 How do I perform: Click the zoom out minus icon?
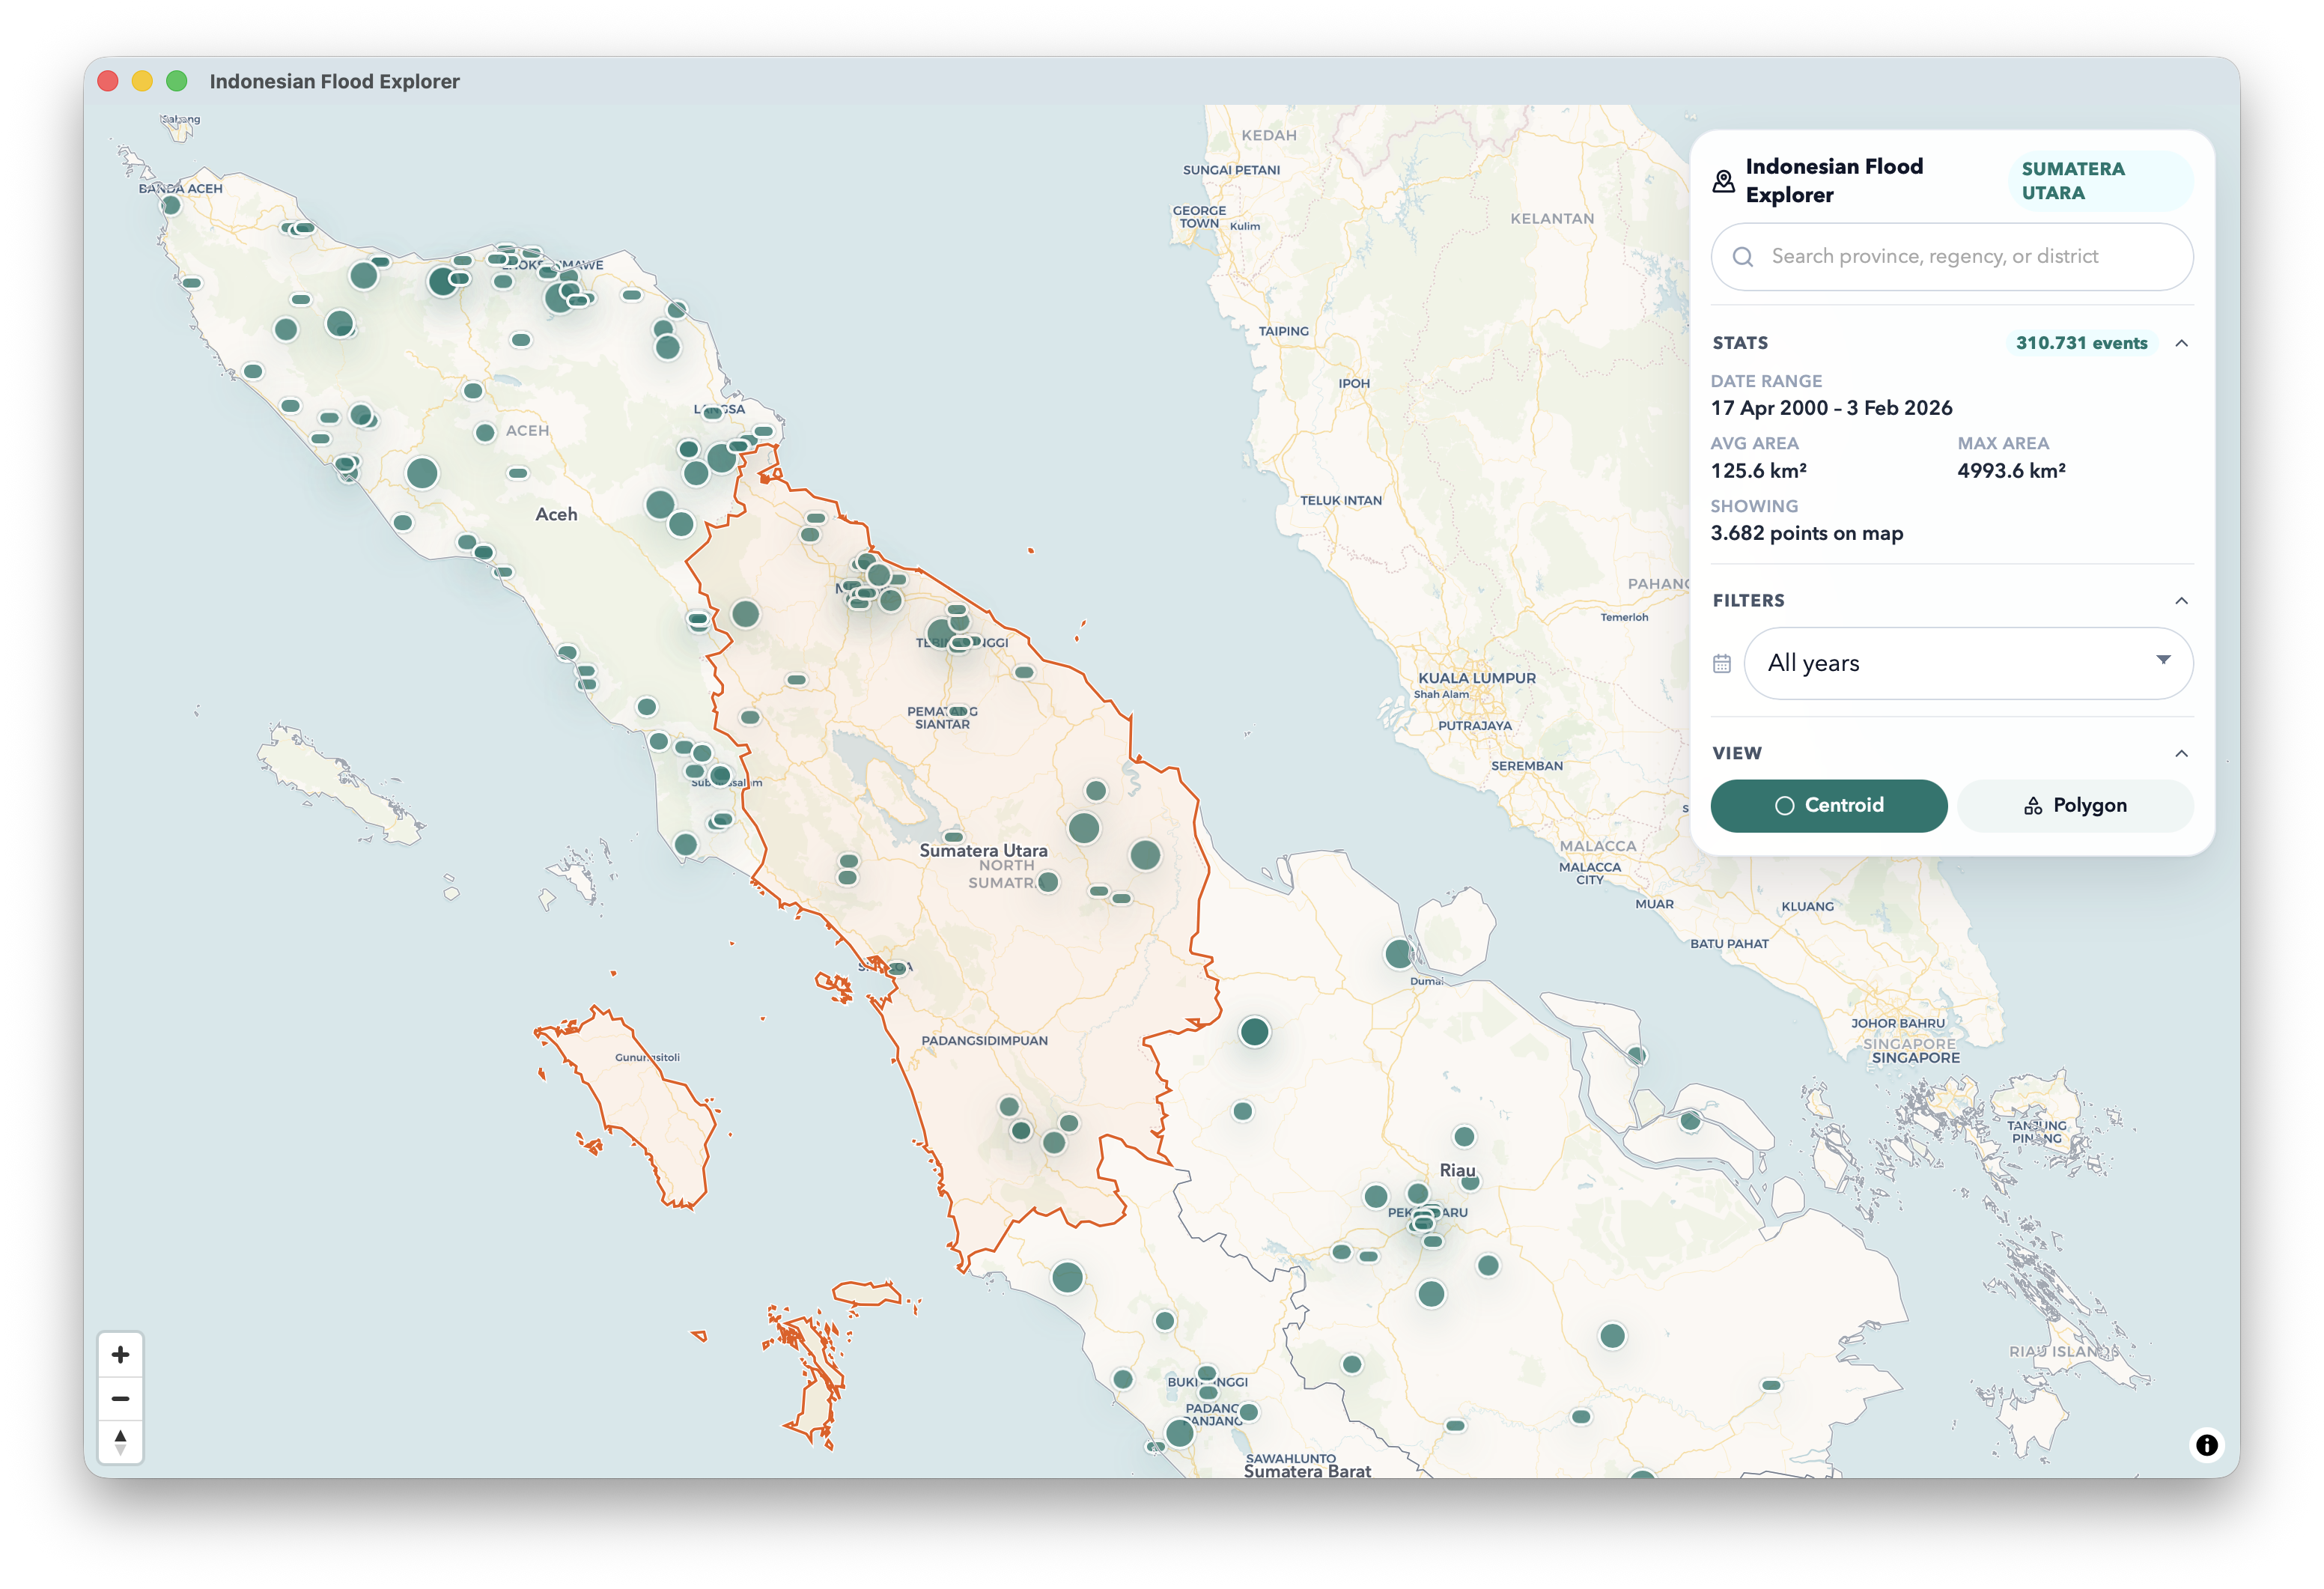[x=121, y=1397]
